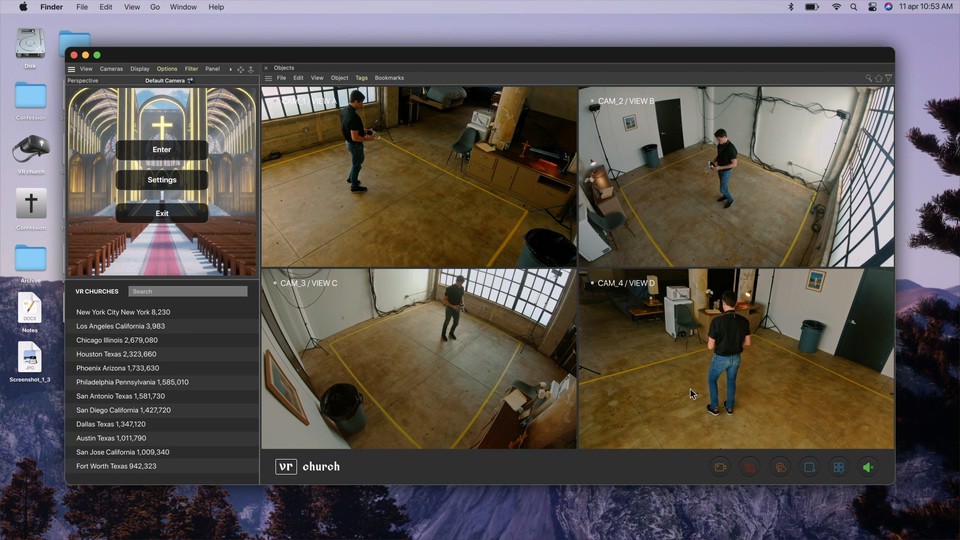
Task: Close the Objects panel tab
Action: click(x=266, y=68)
